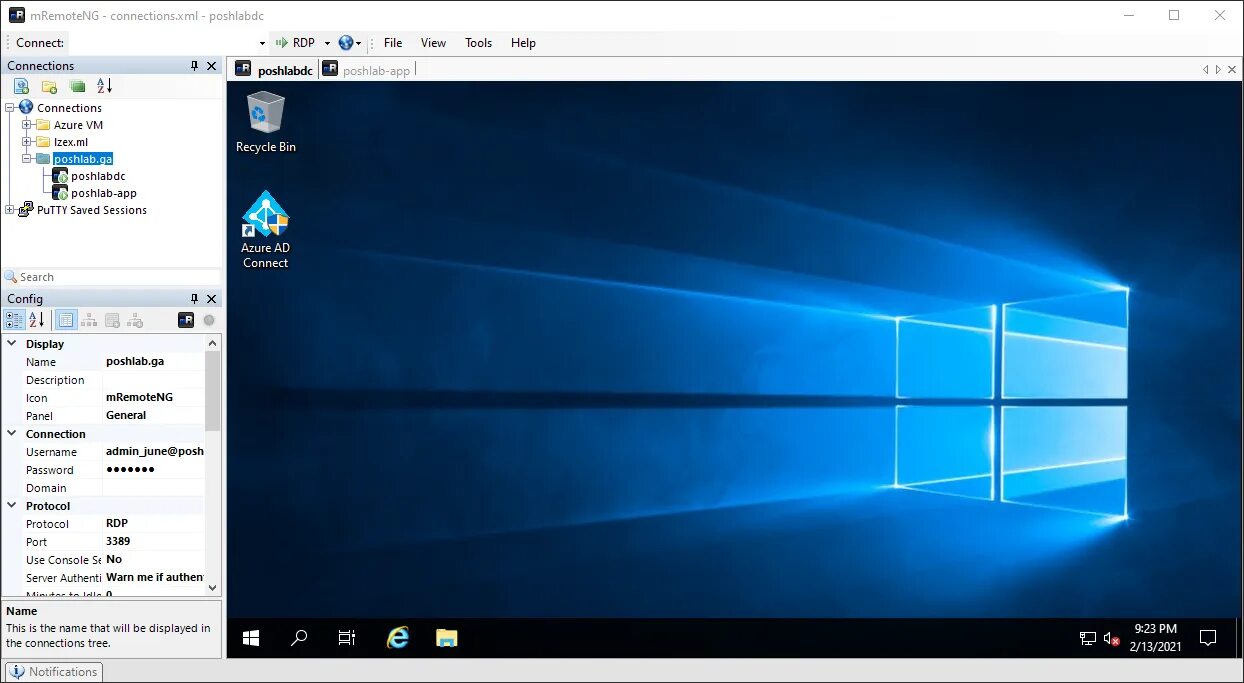Click the network icon in remote system tray
1244x683 pixels.
[1088, 638]
